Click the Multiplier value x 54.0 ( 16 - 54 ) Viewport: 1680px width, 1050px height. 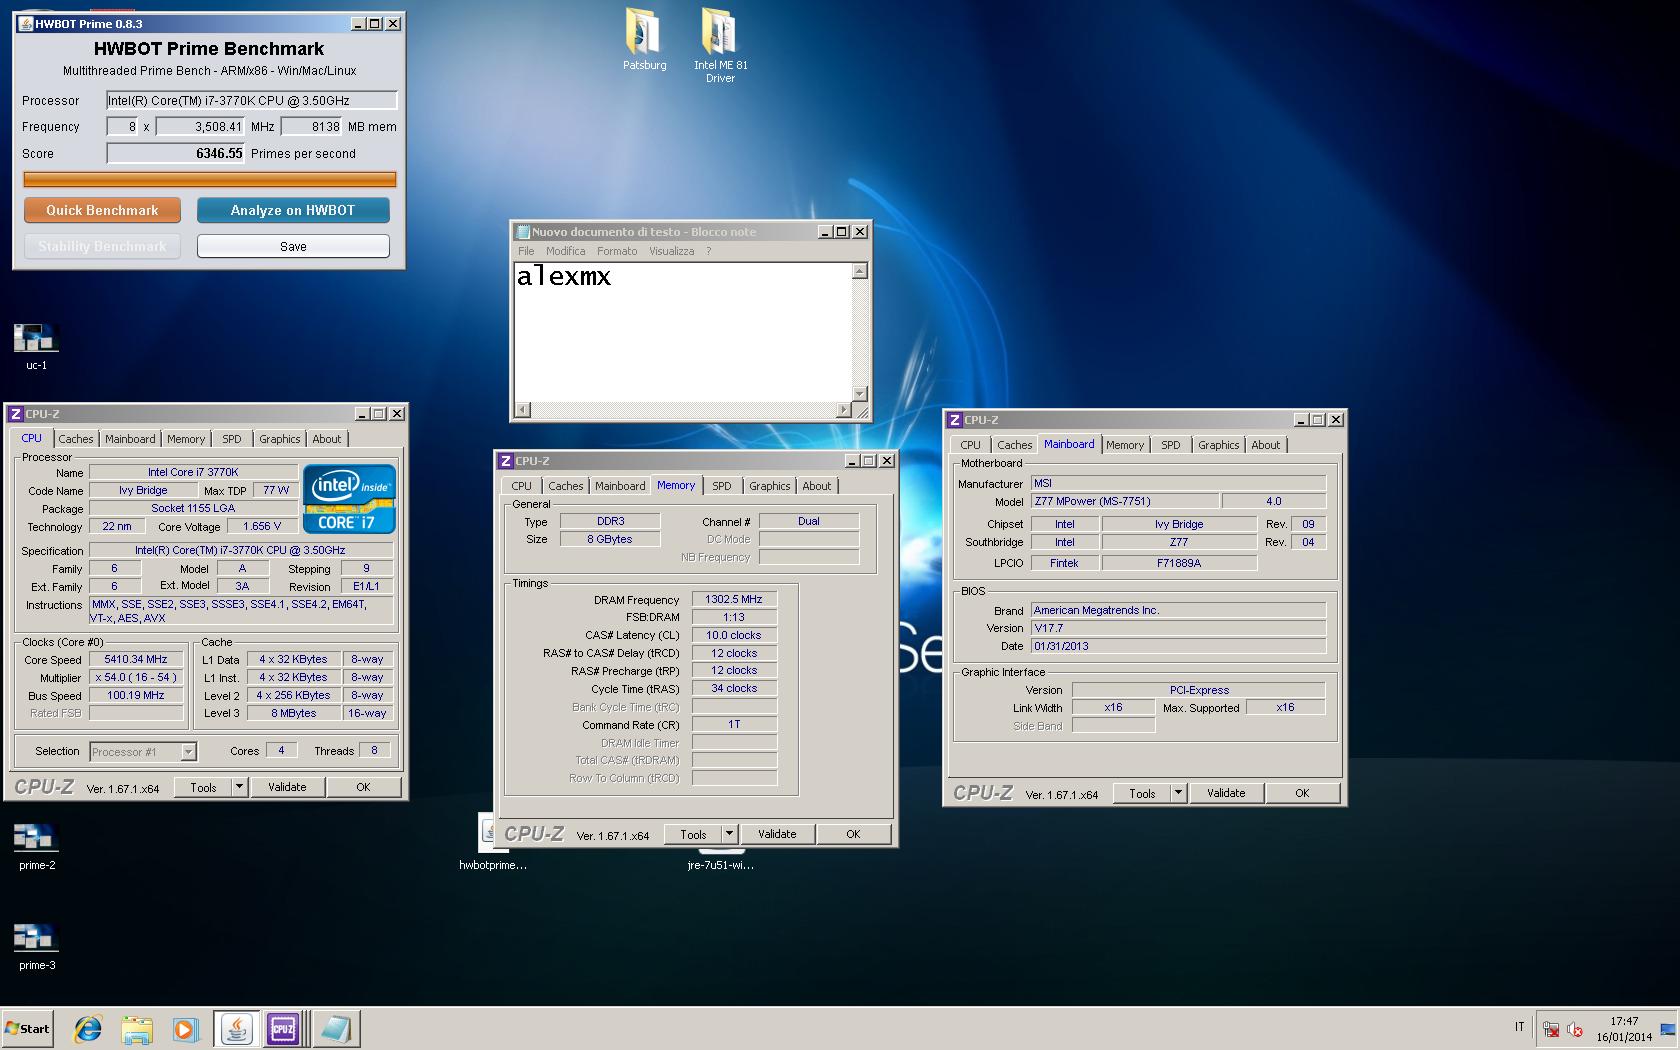pyautogui.click(x=136, y=677)
